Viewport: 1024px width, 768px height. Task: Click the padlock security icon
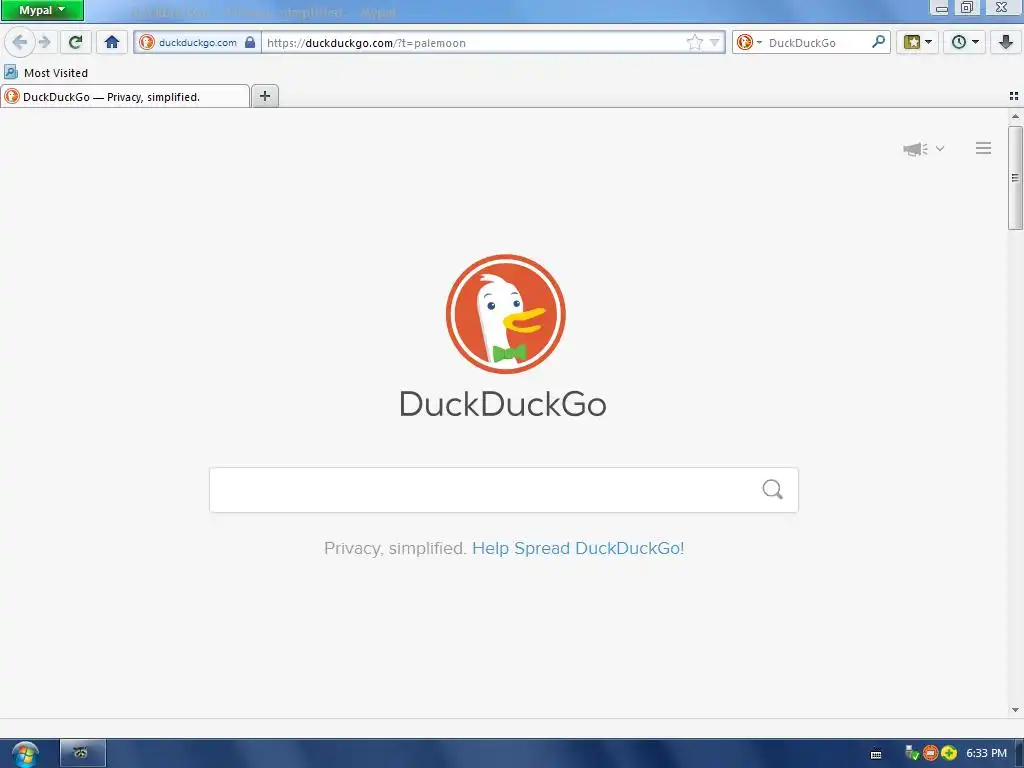[x=250, y=42]
